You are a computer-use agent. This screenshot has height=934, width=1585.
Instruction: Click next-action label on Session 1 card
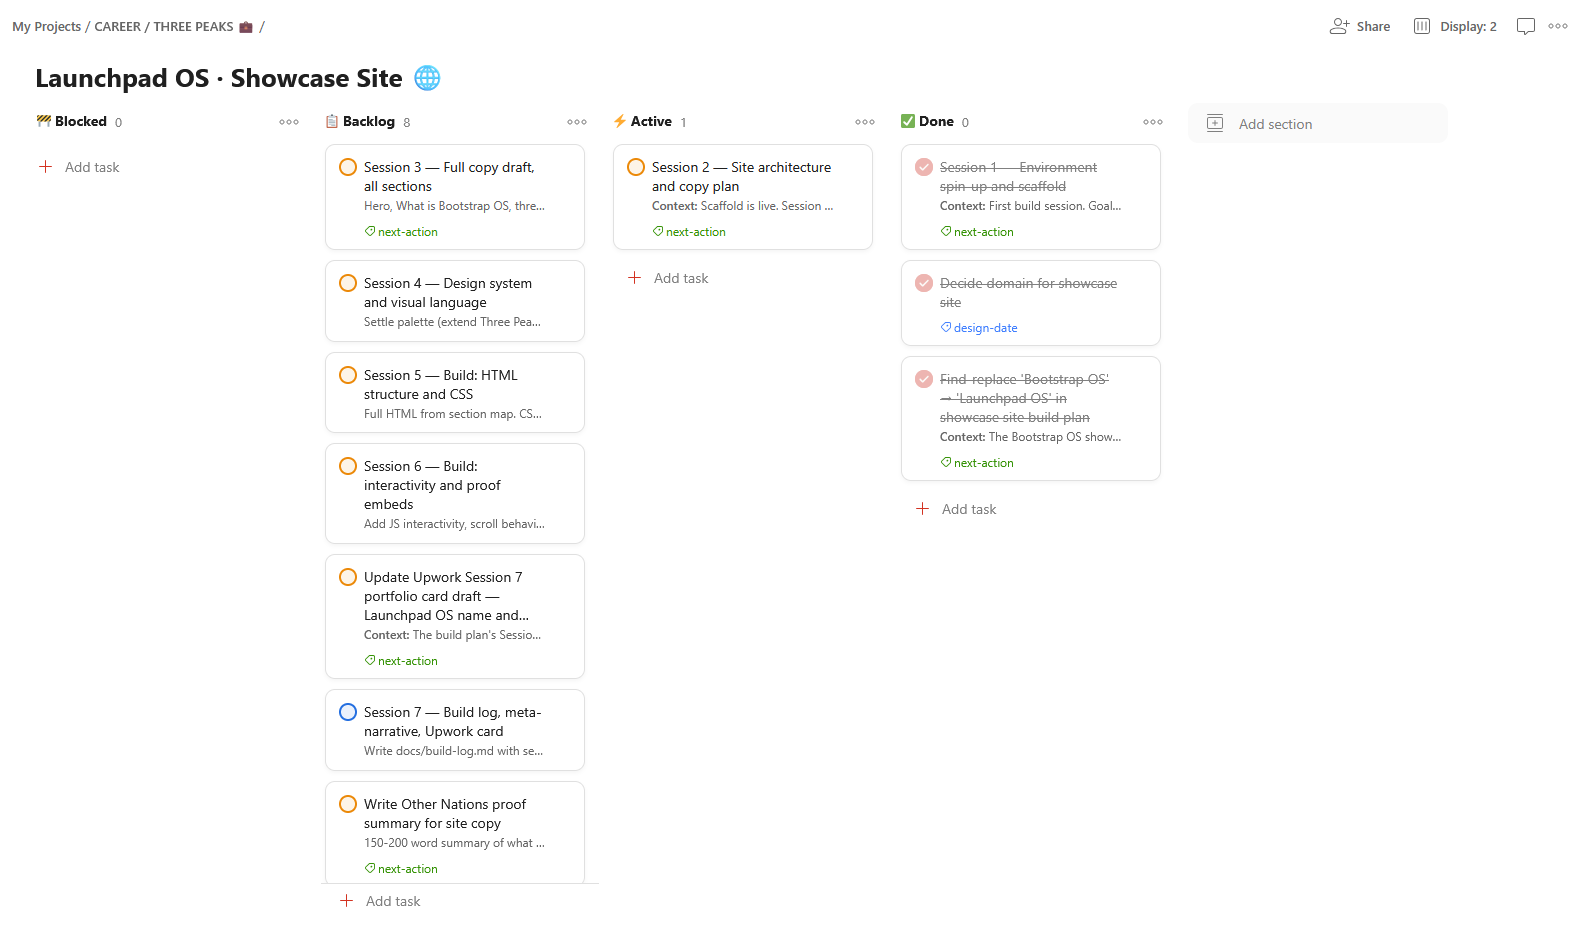point(977,232)
